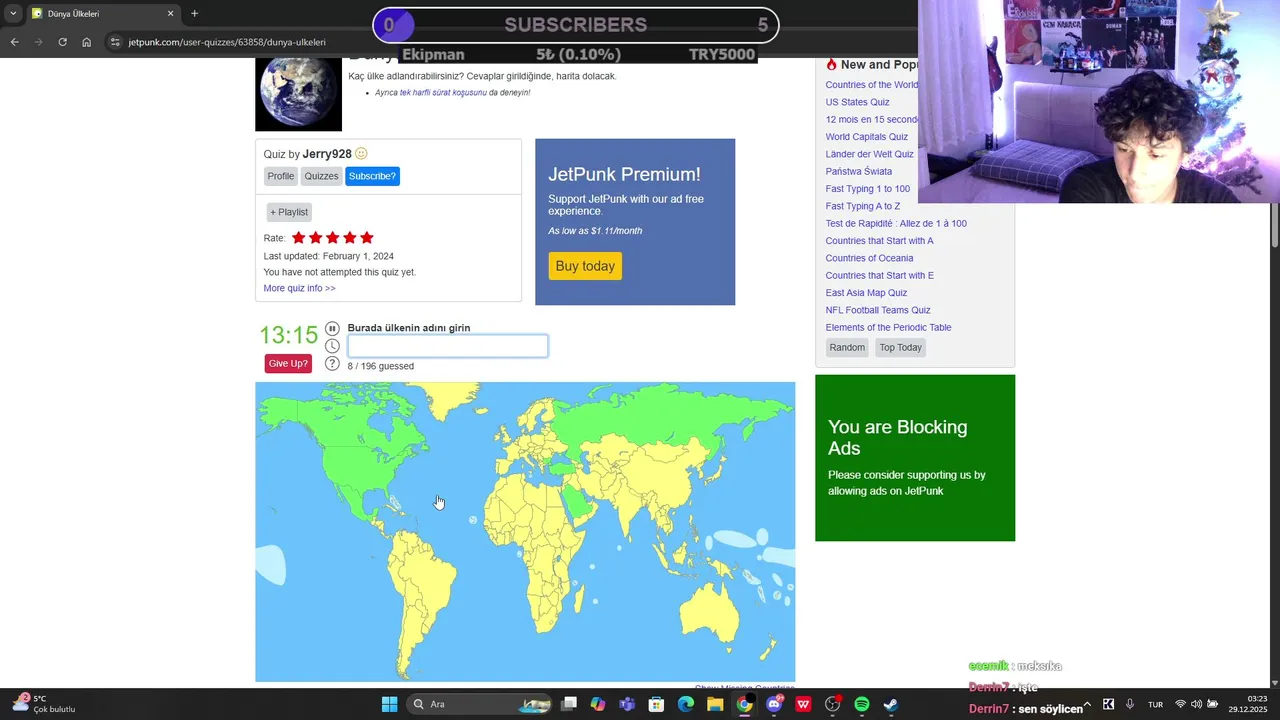The image size is (1280, 720).
Task: Click the Give Up? button
Action: coord(288,363)
